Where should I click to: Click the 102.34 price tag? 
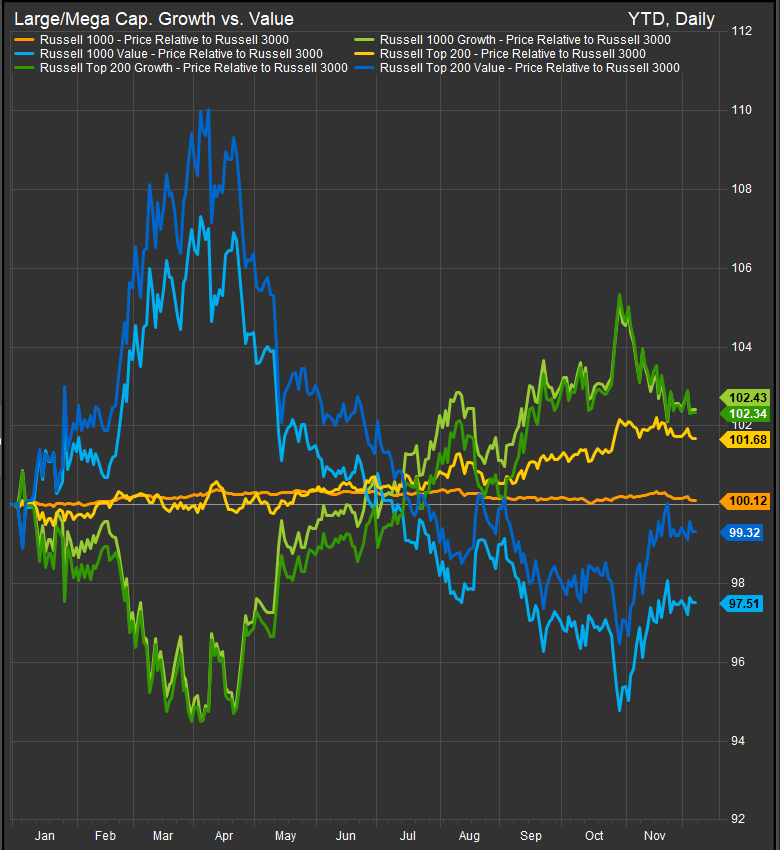(742, 414)
